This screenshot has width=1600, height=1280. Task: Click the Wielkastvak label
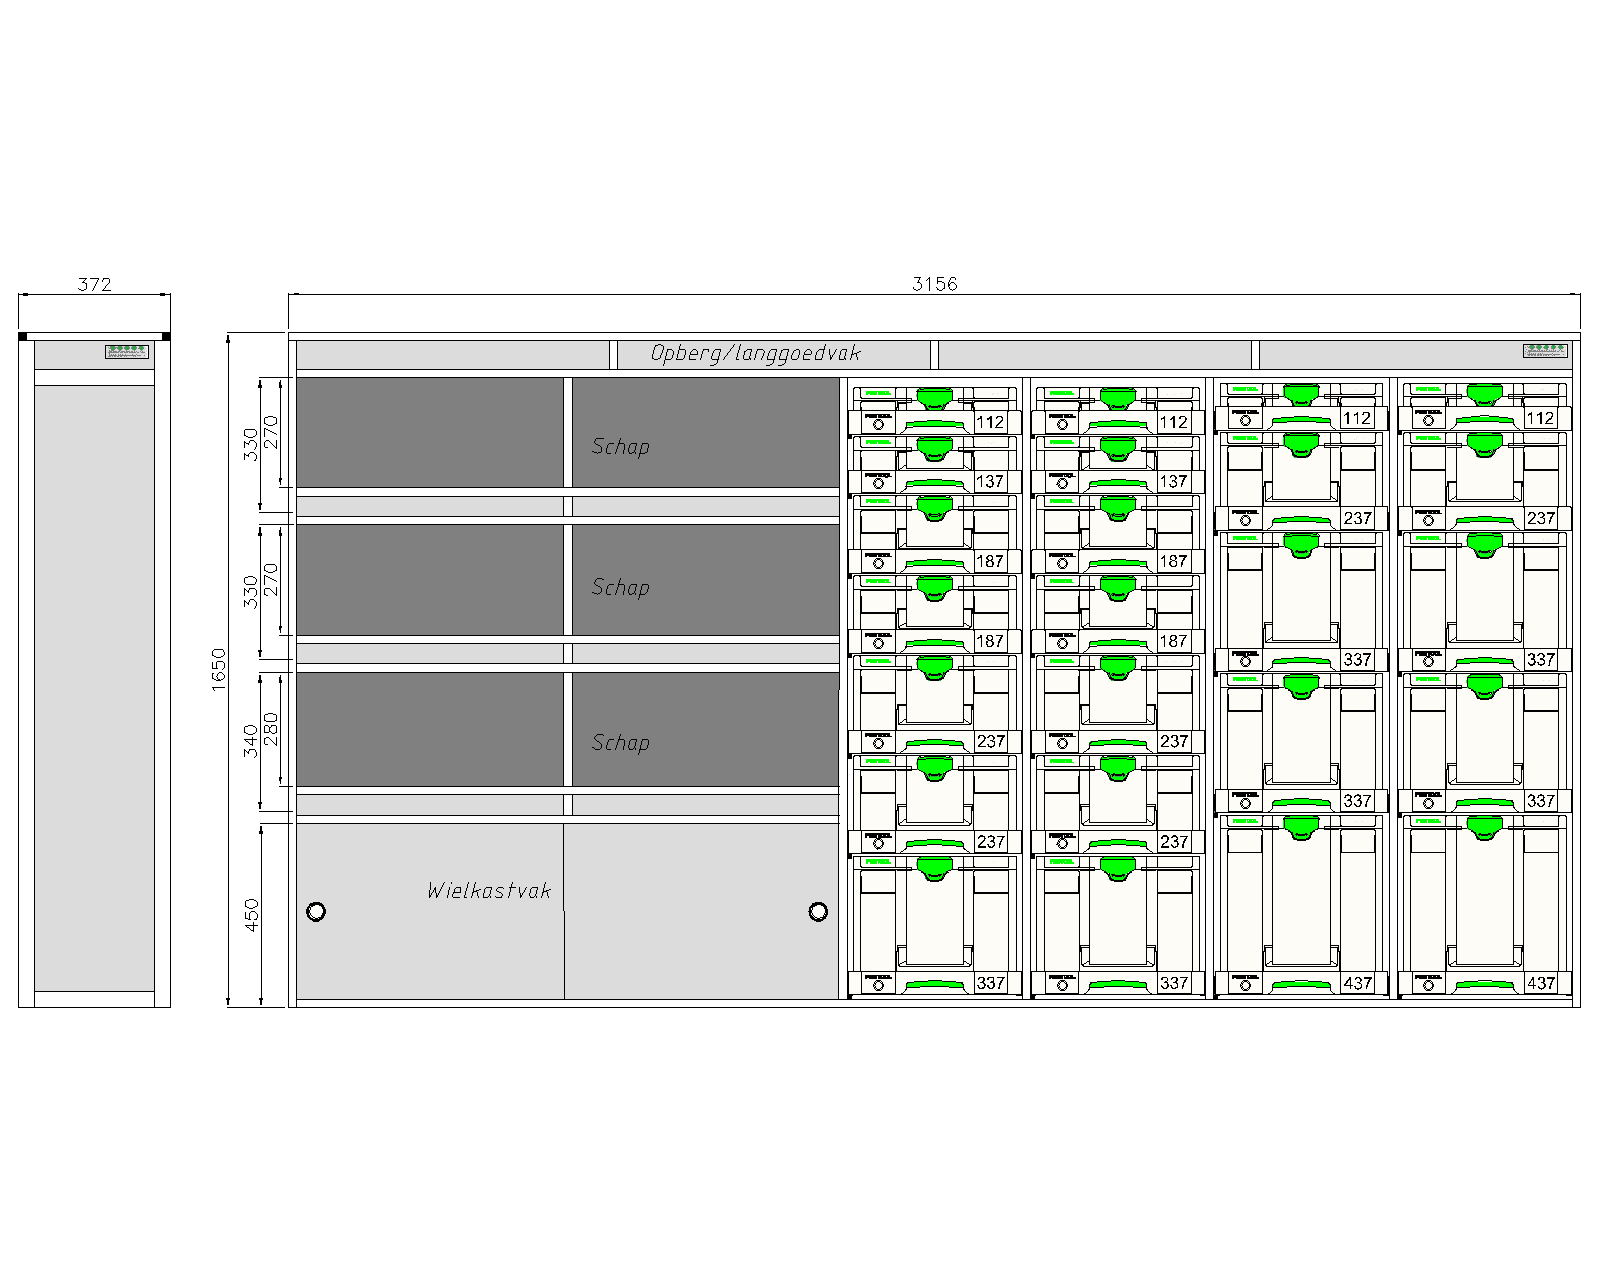point(489,890)
